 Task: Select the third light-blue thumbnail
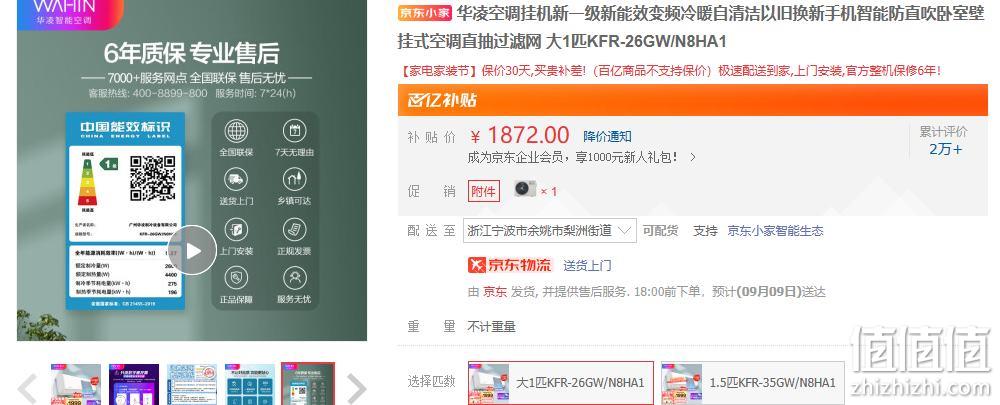click(192, 384)
